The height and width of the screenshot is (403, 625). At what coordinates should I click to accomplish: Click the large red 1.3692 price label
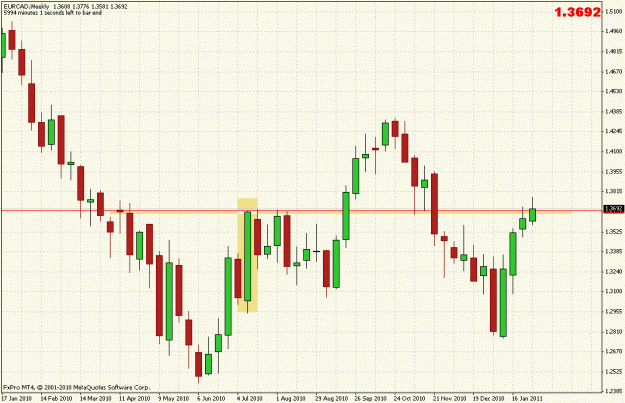[x=577, y=12]
